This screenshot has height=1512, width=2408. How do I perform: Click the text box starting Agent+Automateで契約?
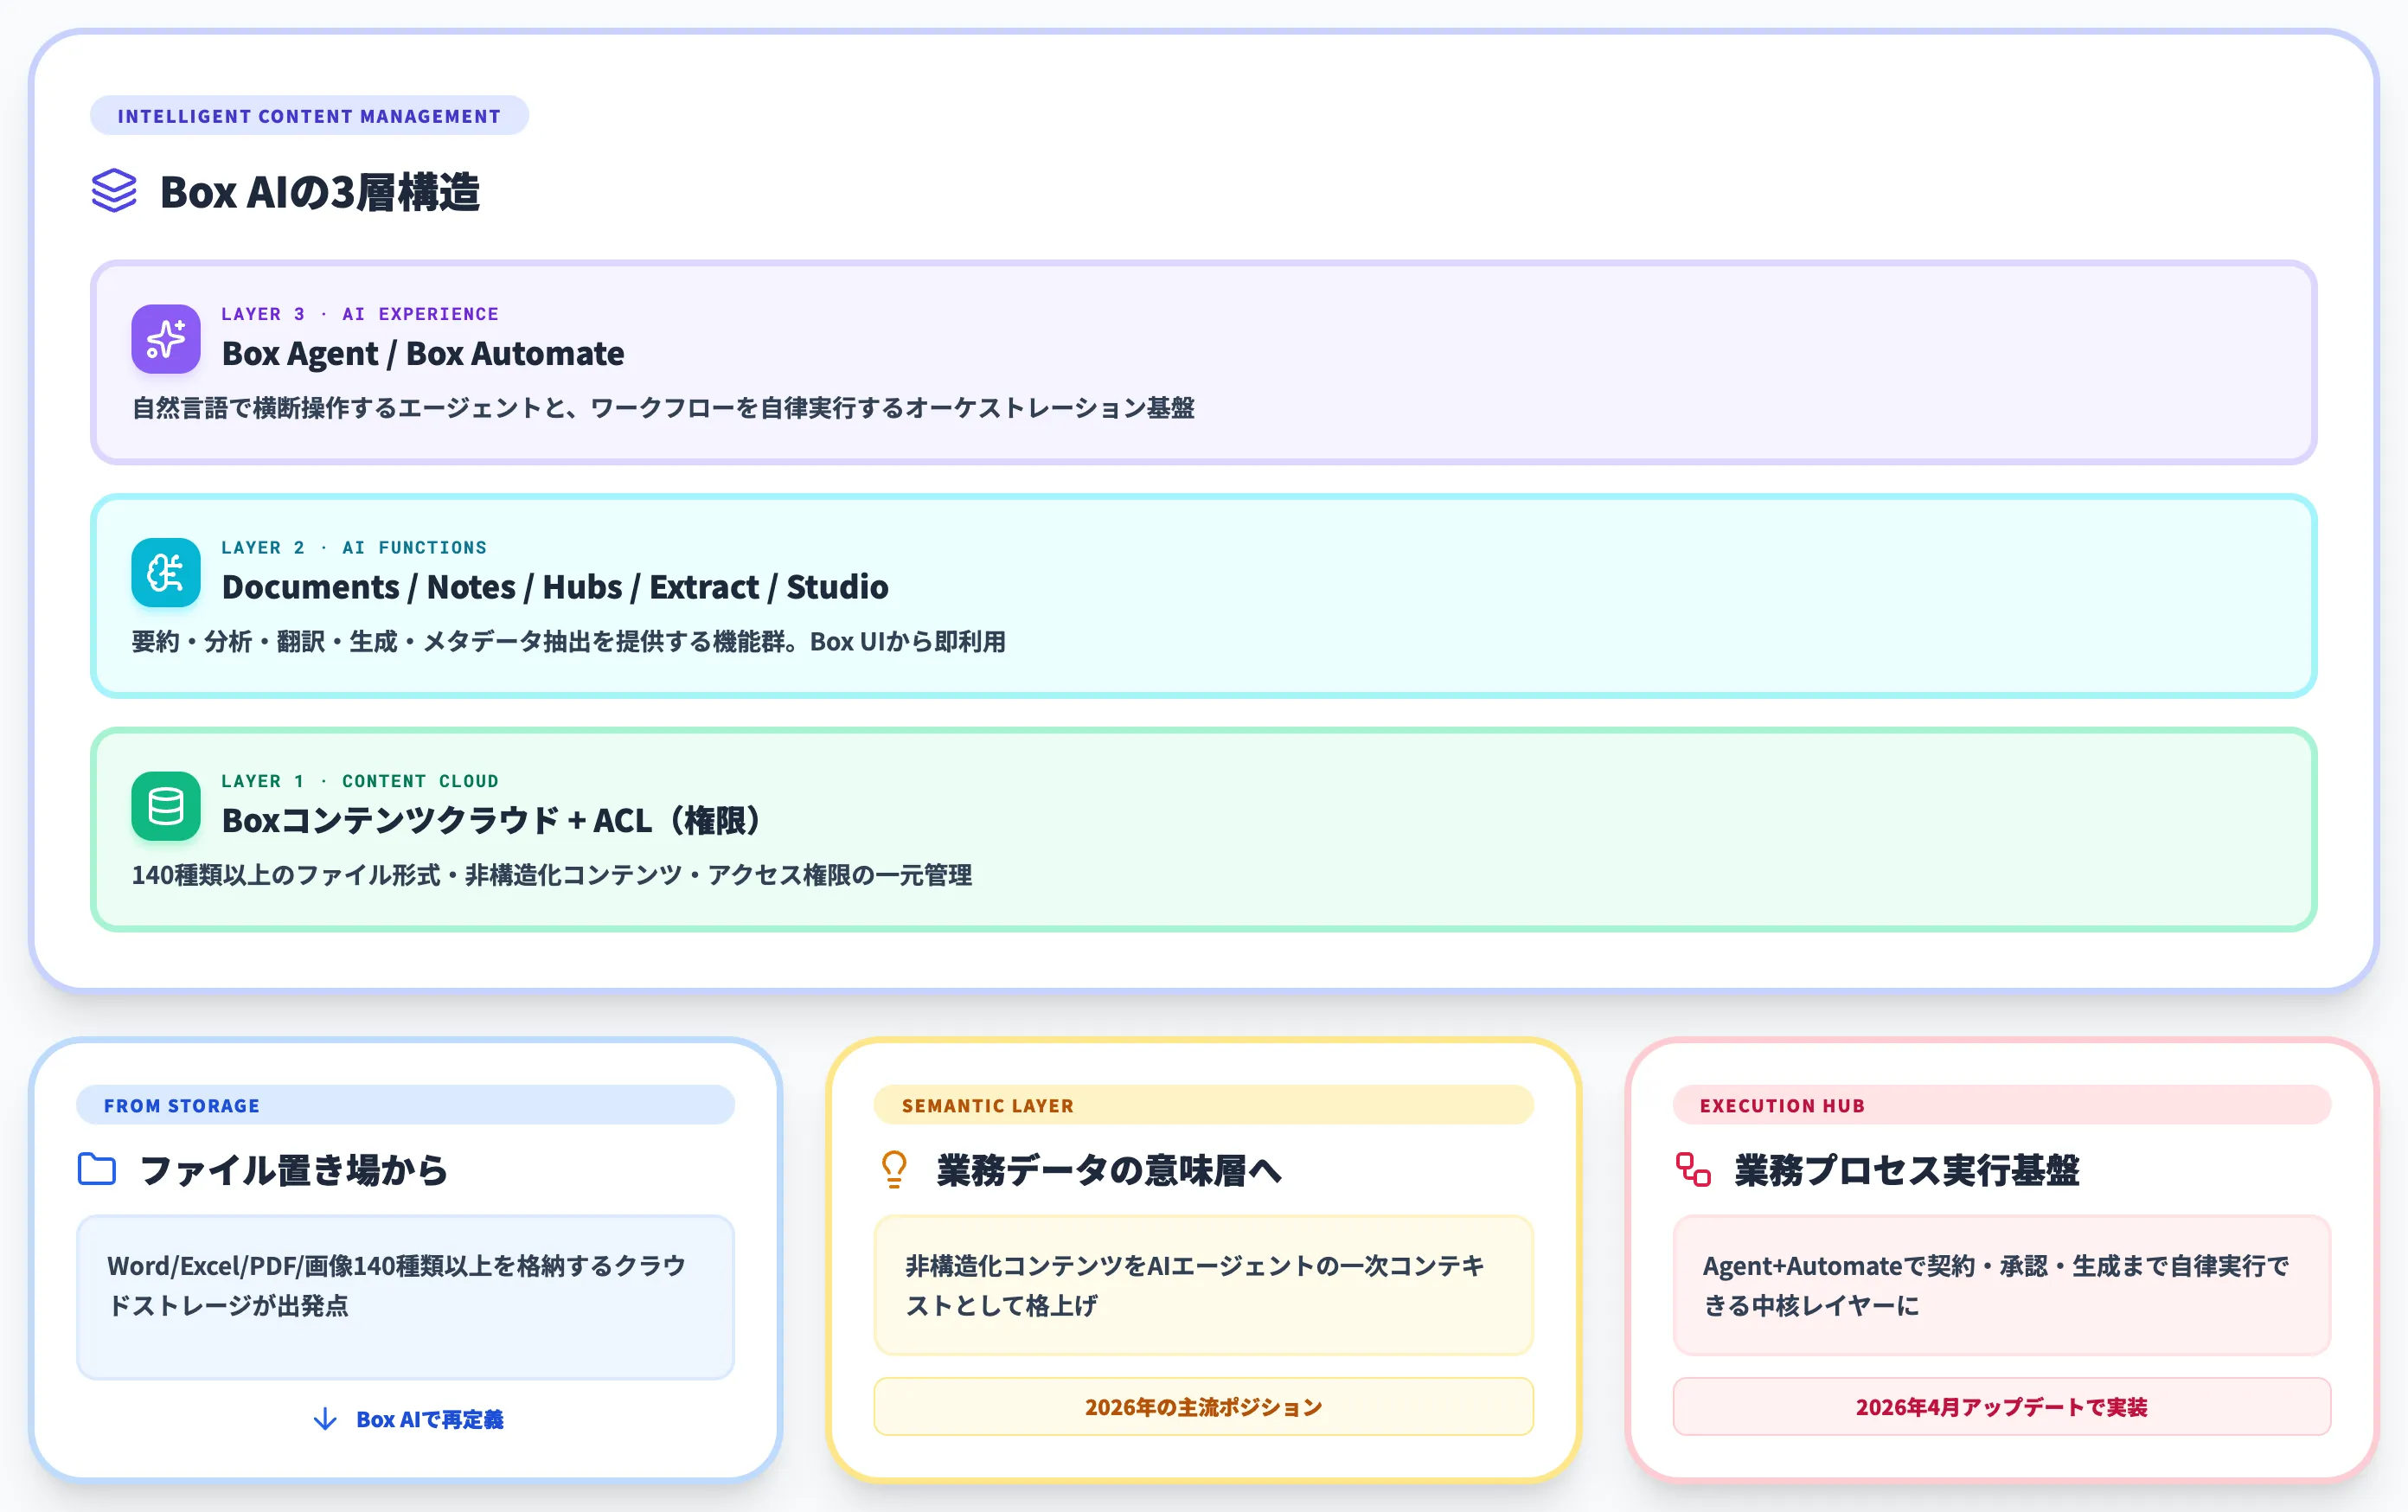tap(2001, 1285)
